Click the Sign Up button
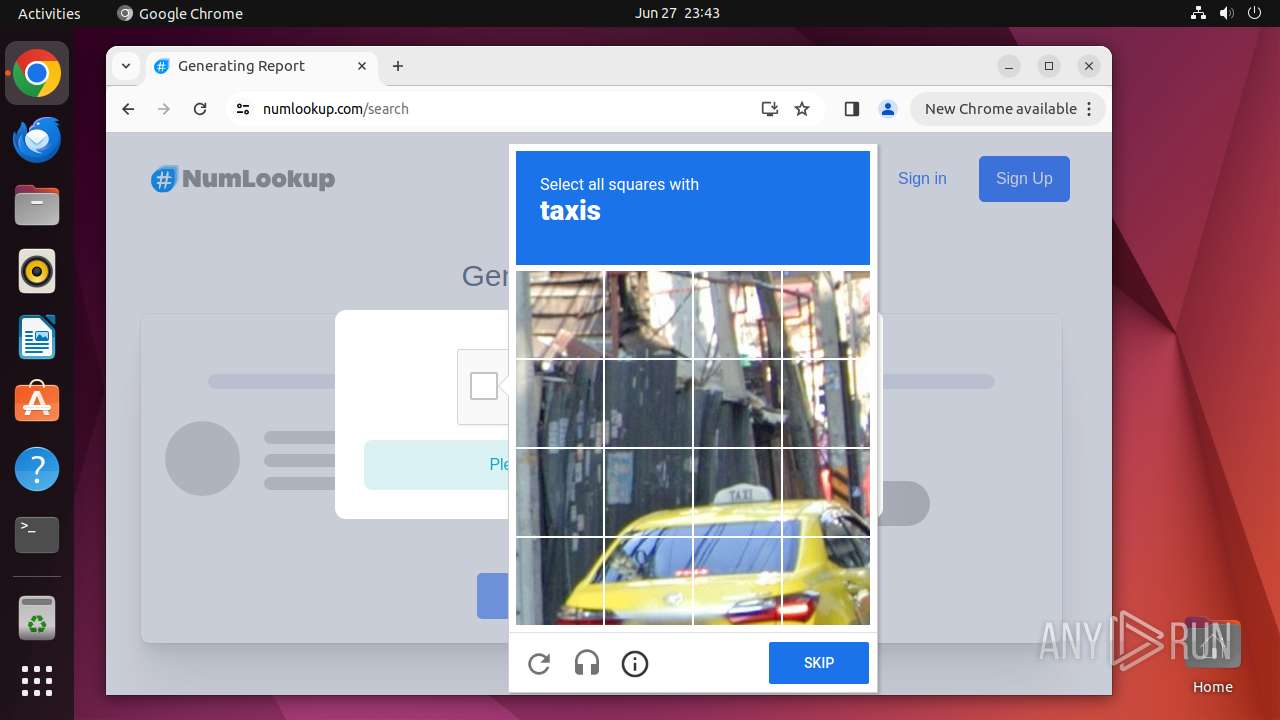Viewport: 1280px width, 720px height. tap(1024, 179)
